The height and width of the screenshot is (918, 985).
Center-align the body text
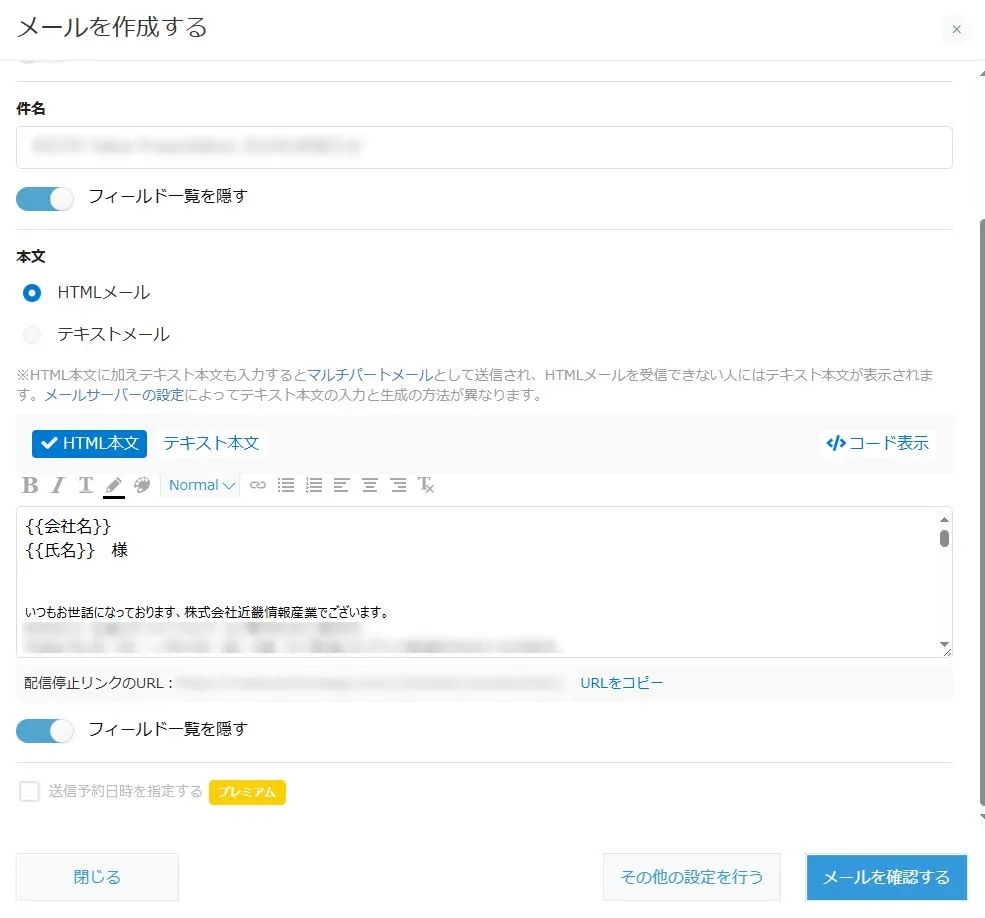click(x=370, y=485)
